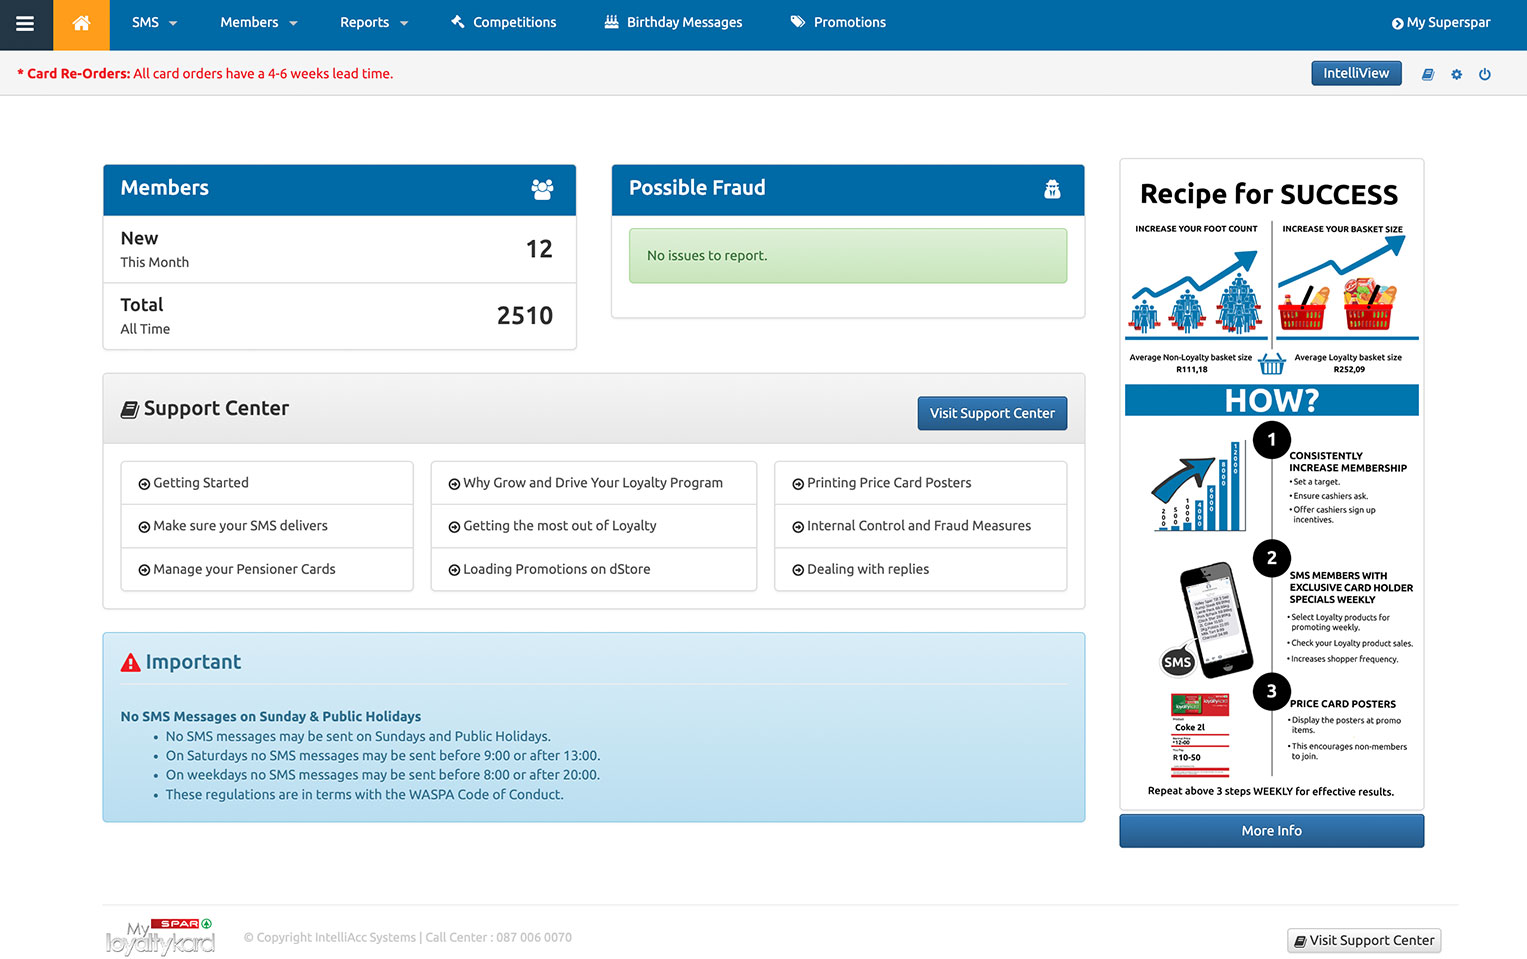Click the My Superspar arrow icon
The width and height of the screenshot is (1527, 959).
[x=1397, y=23]
